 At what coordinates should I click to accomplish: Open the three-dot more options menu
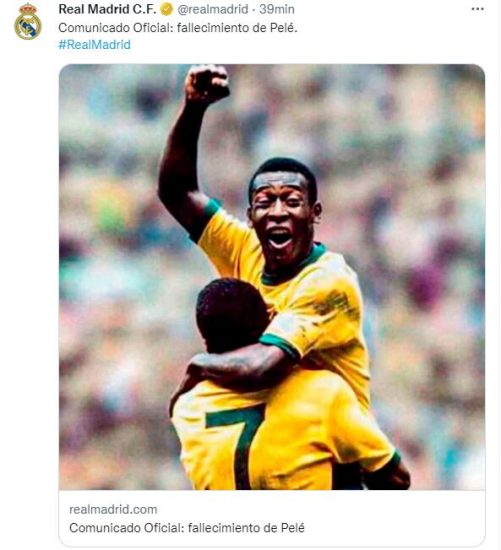(477, 9)
